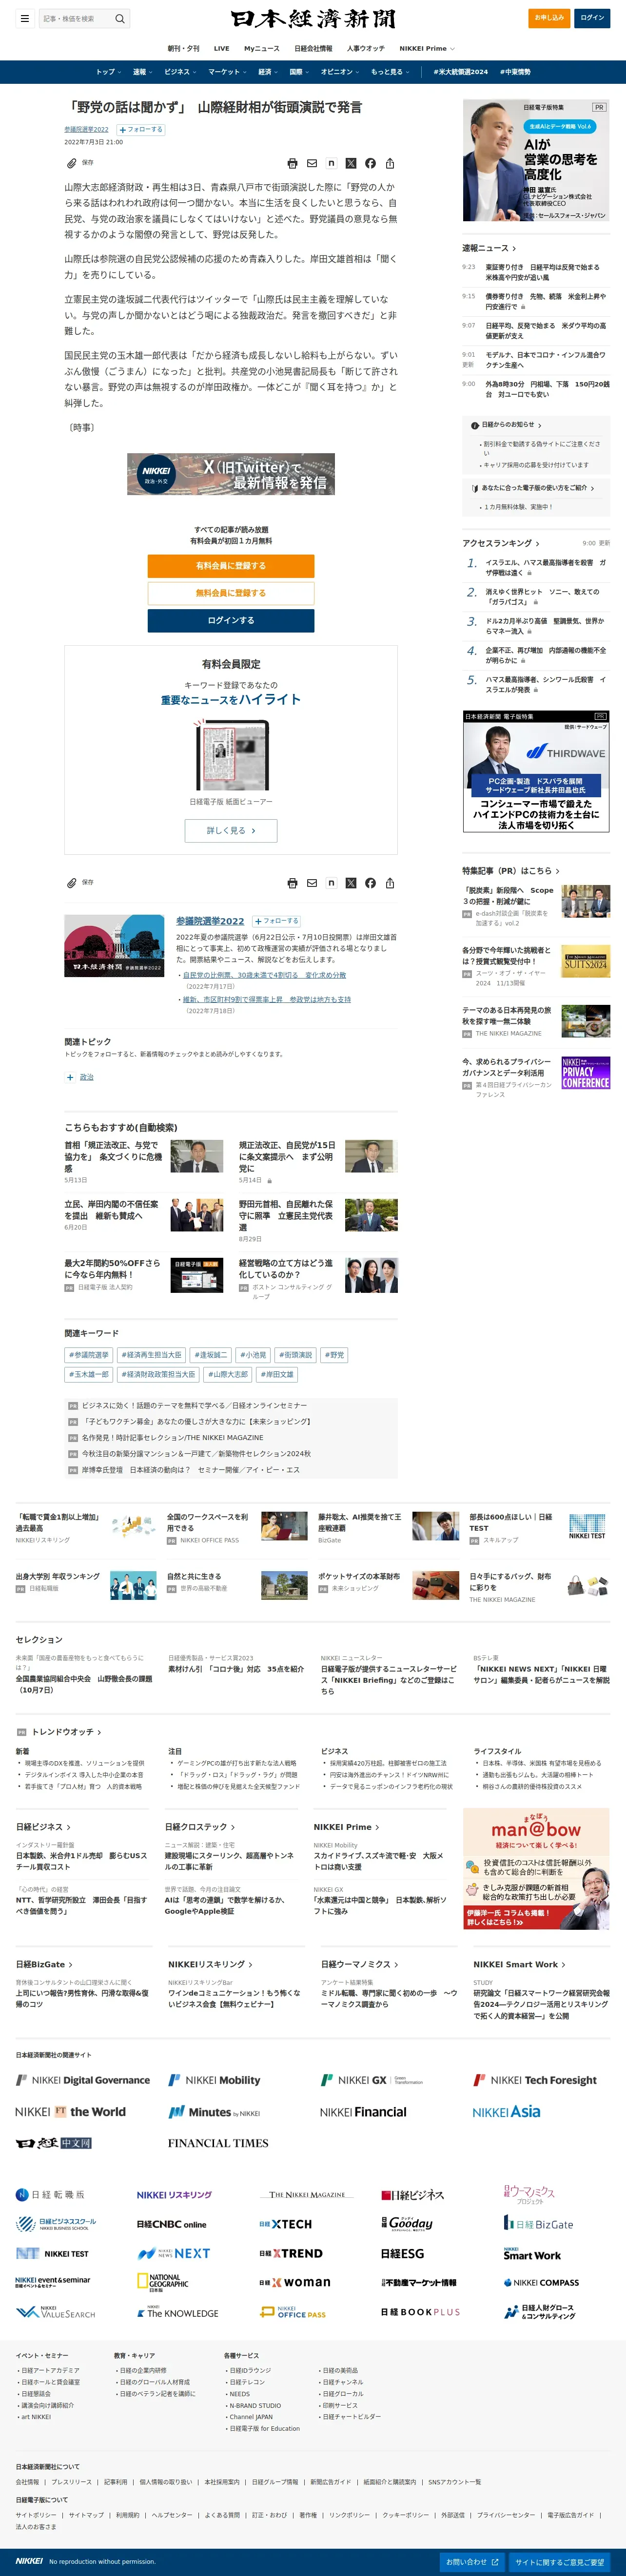This screenshot has width=626, height=2576.
Task: Expand the 国際 navigation dropdown
Action: point(299,72)
